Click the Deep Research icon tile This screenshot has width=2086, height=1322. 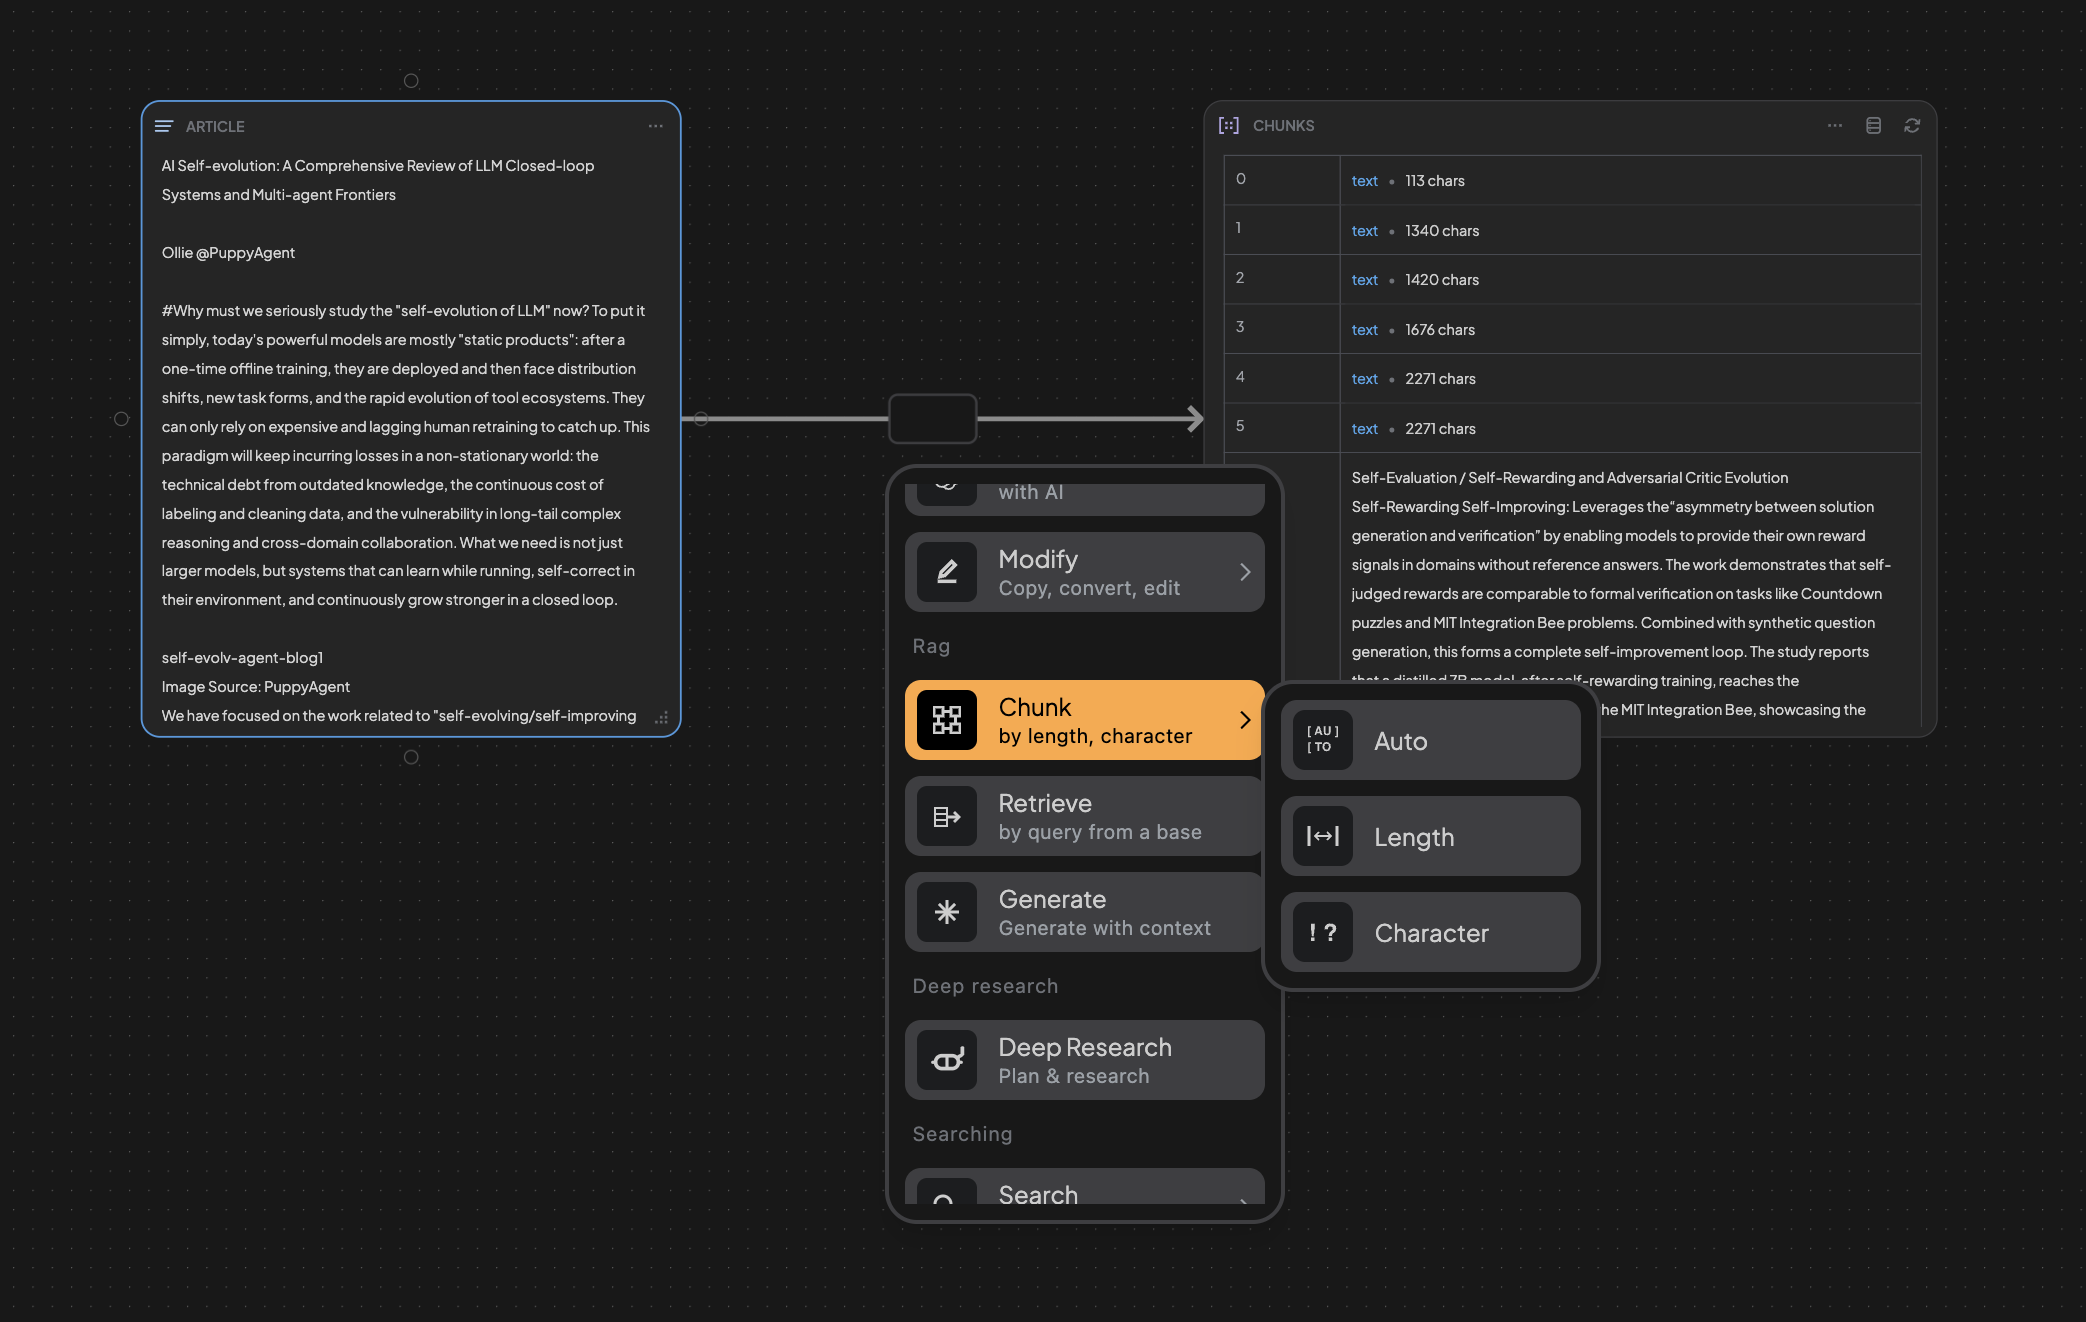(946, 1060)
